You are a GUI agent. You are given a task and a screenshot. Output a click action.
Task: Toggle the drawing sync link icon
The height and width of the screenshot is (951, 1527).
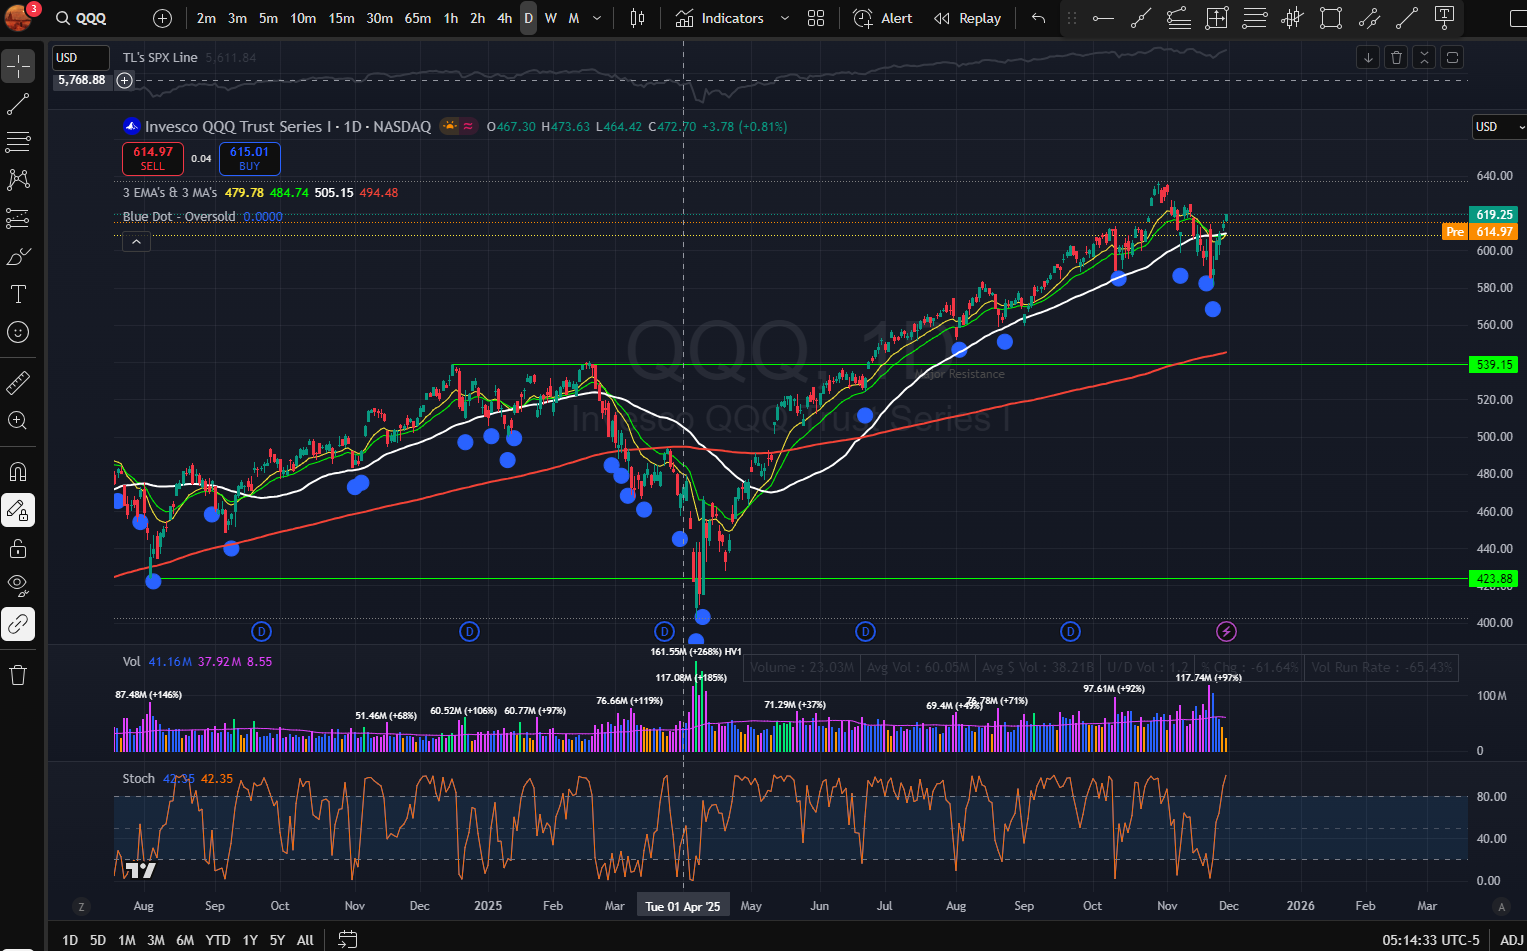[18, 624]
